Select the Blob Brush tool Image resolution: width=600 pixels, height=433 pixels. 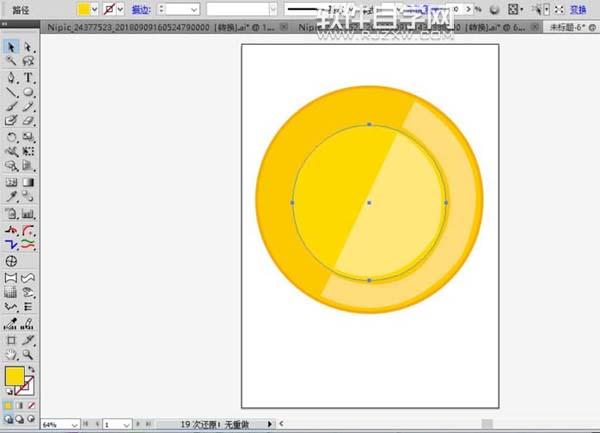click(11, 120)
